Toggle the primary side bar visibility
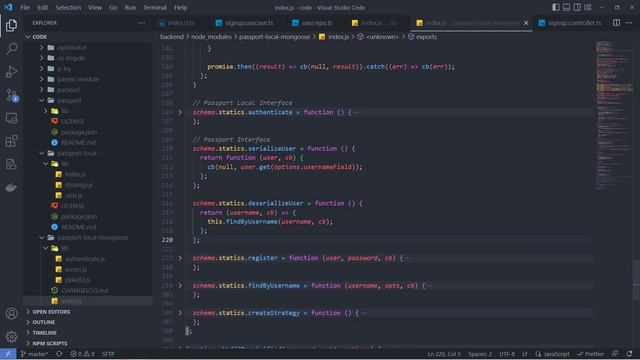The width and height of the screenshot is (640, 360). pos(556,7)
